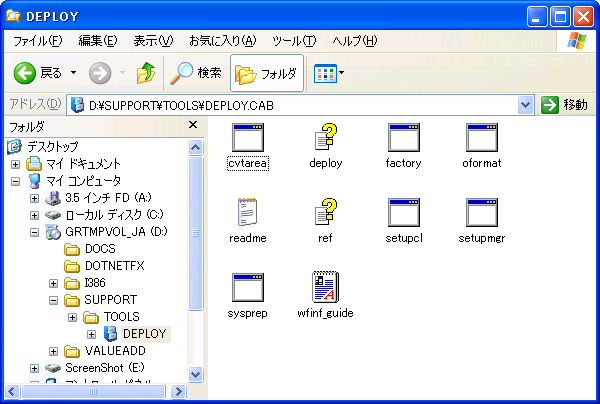600x404 pixels.
Task: Go up one folder level
Action: click(146, 73)
